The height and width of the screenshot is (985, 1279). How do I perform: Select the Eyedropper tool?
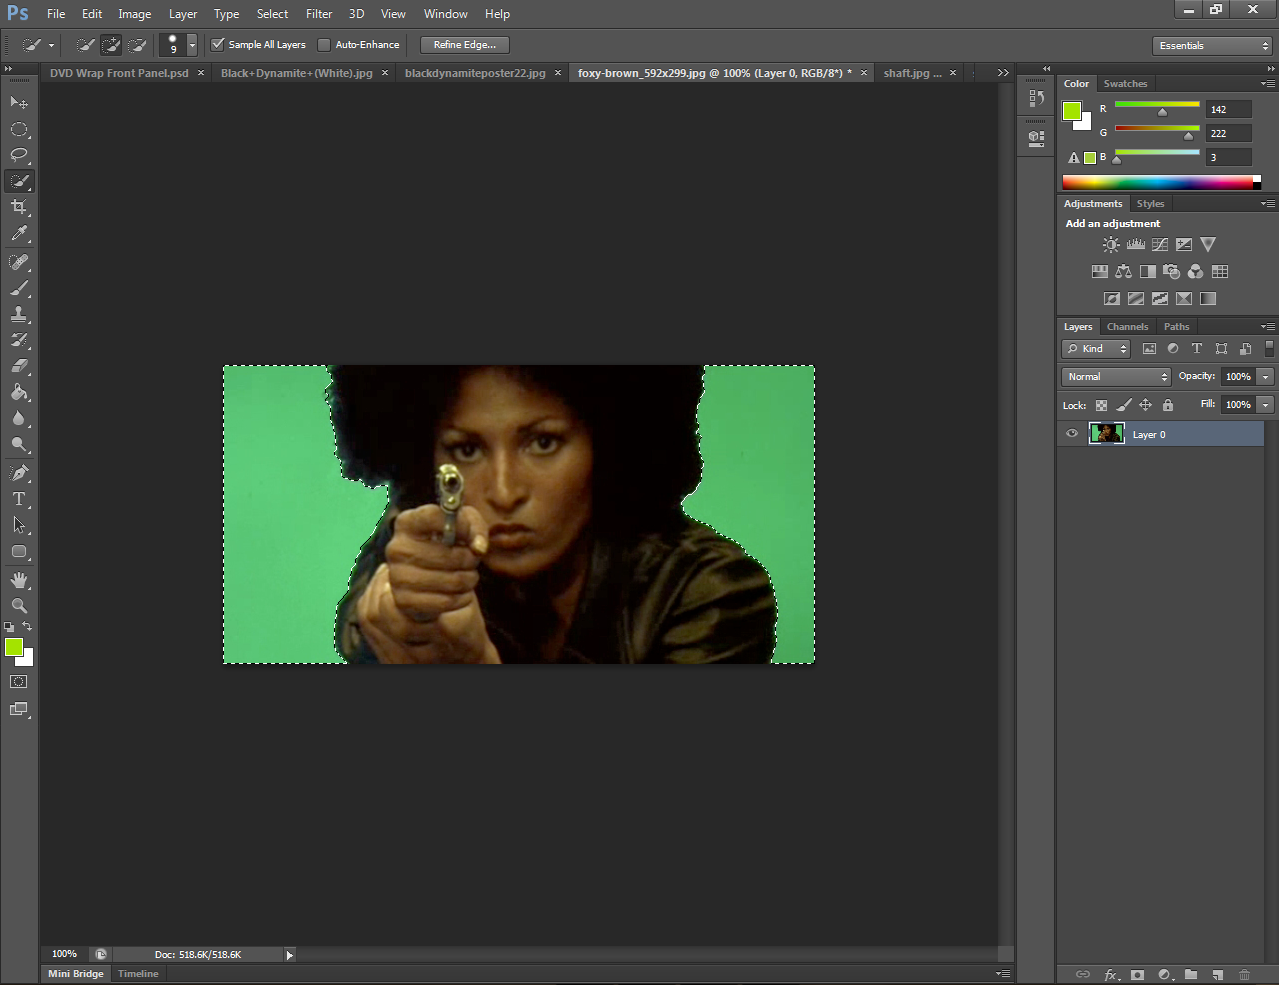(x=19, y=234)
